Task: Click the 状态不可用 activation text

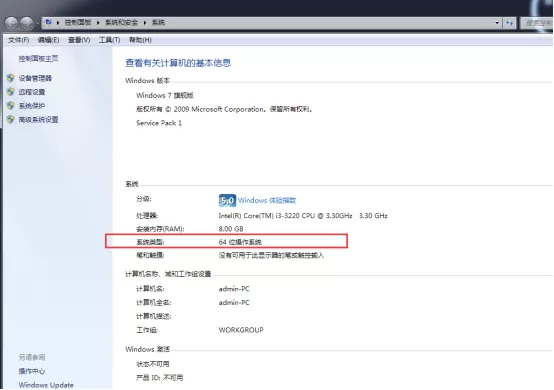Action: tap(153, 364)
